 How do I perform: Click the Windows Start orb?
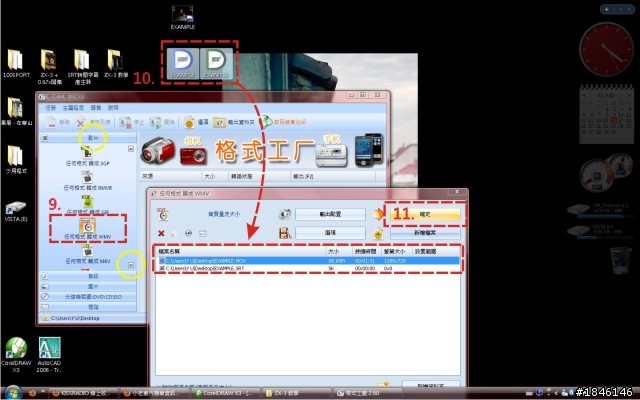click(x=13, y=393)
